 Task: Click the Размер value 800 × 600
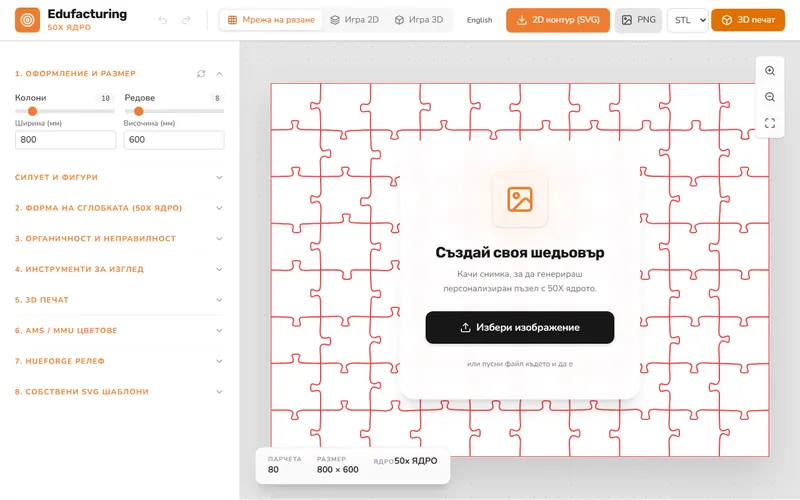338,469
